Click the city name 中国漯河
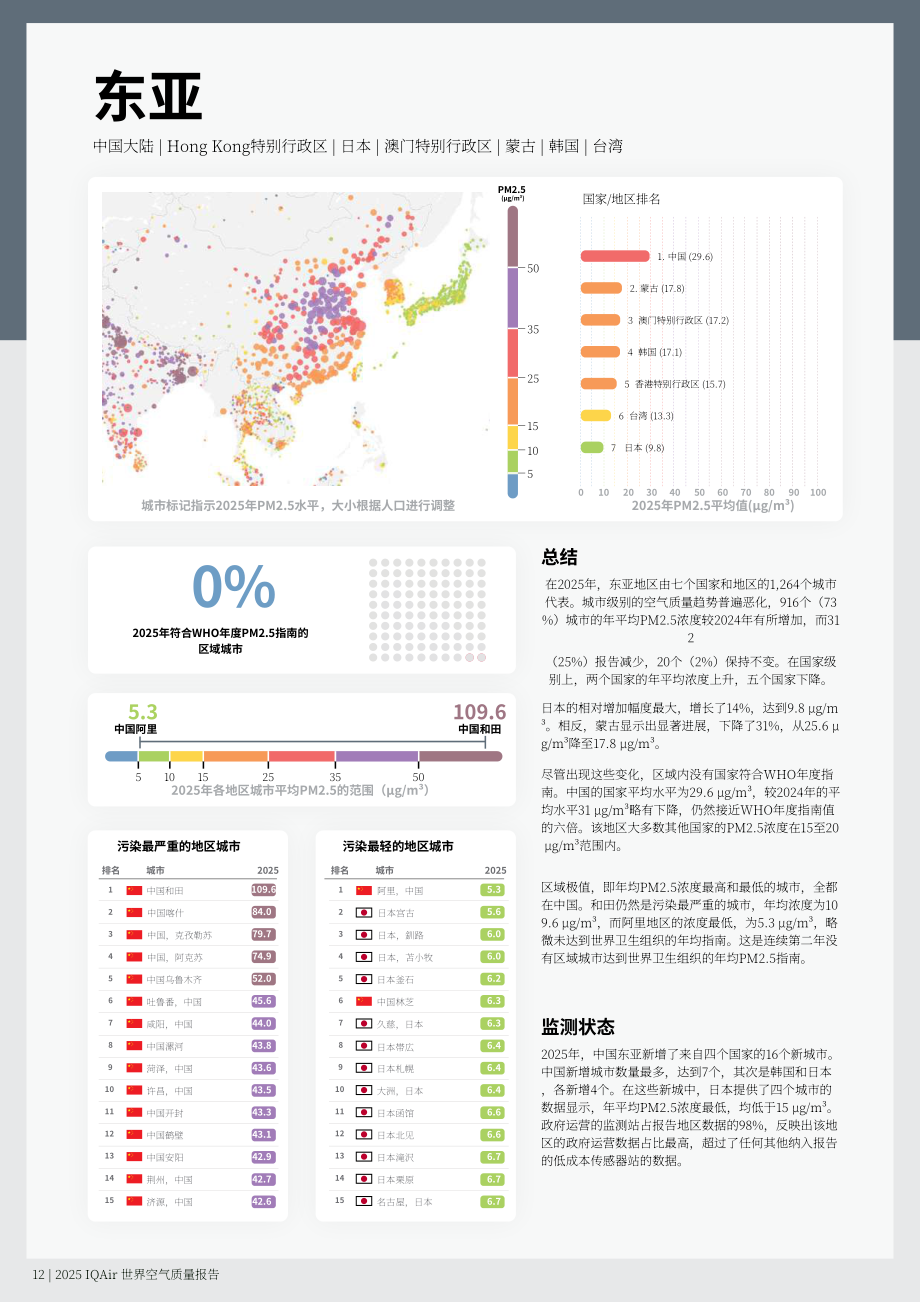The height and width of the screenshot is (1302, 920). (x=165, y=1046)
